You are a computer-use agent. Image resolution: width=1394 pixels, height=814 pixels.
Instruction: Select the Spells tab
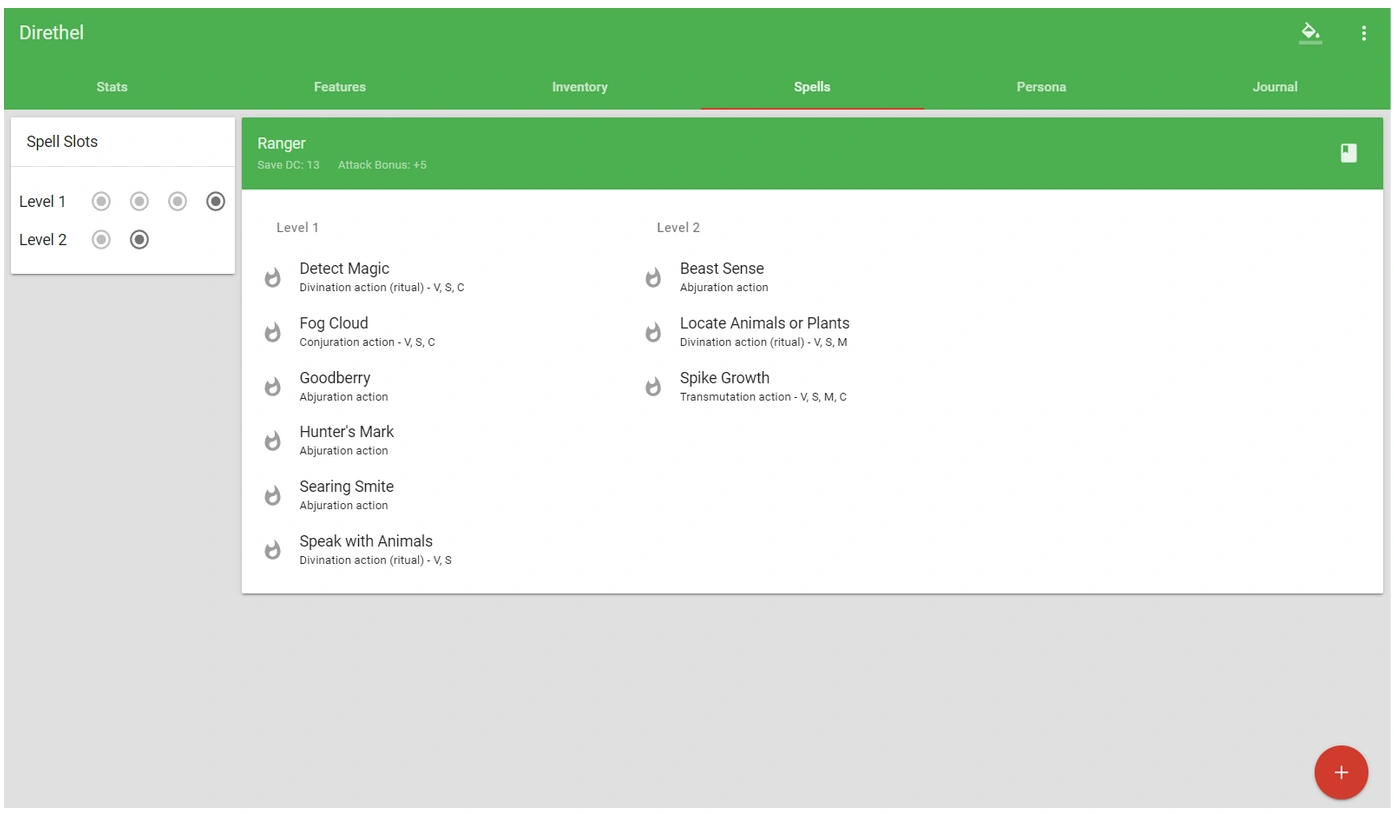[812, 87]
